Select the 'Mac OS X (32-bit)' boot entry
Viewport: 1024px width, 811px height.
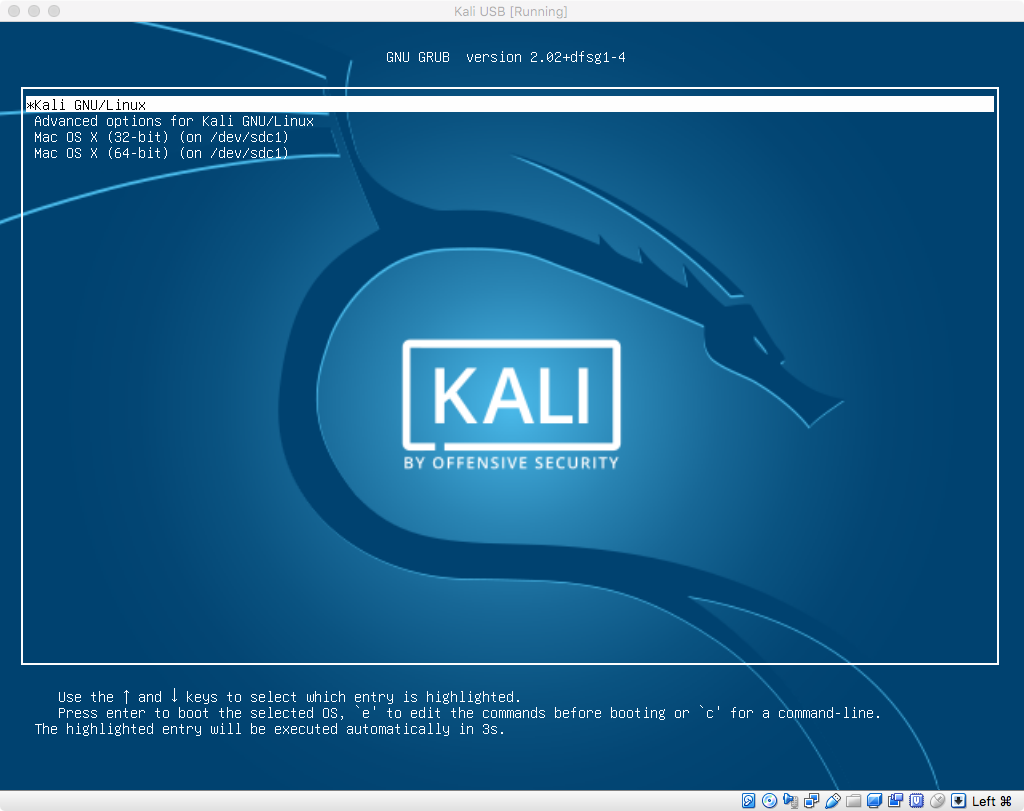click(161, 137)
